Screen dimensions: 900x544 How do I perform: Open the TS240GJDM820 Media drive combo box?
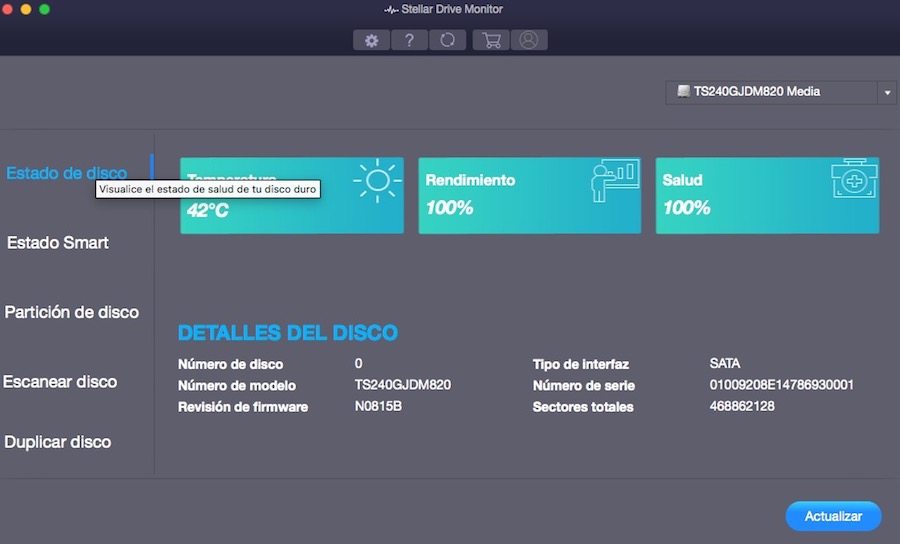click(x=781, y=92)
